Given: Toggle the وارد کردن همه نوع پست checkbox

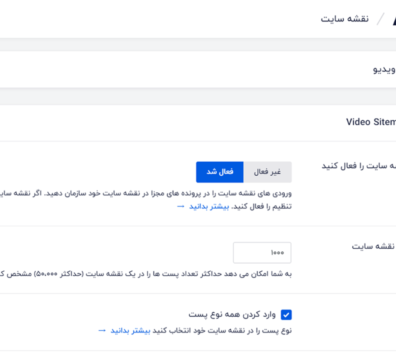Looking at the screenshot, I should 286,315.
